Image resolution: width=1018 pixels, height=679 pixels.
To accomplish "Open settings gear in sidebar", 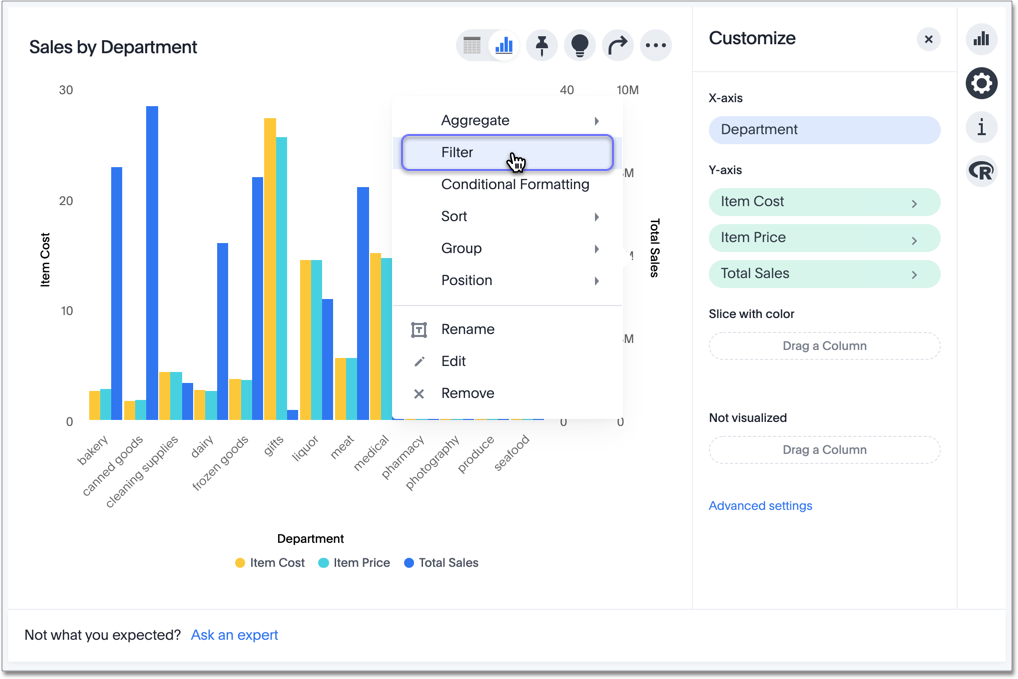I will coord(981,83).
